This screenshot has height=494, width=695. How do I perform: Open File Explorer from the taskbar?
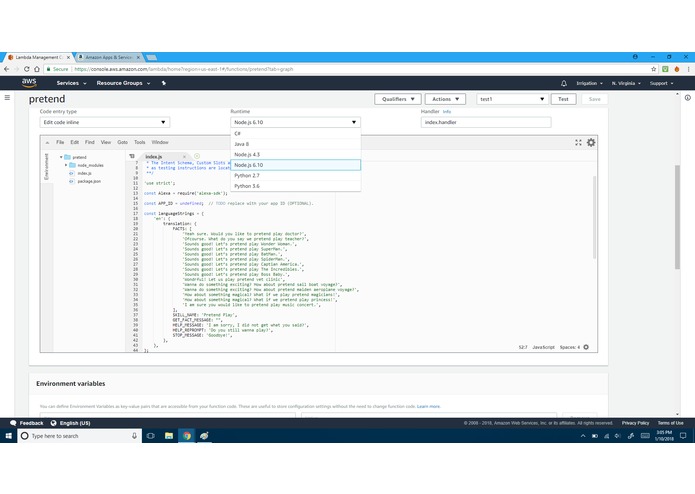[x=169, y=436]
